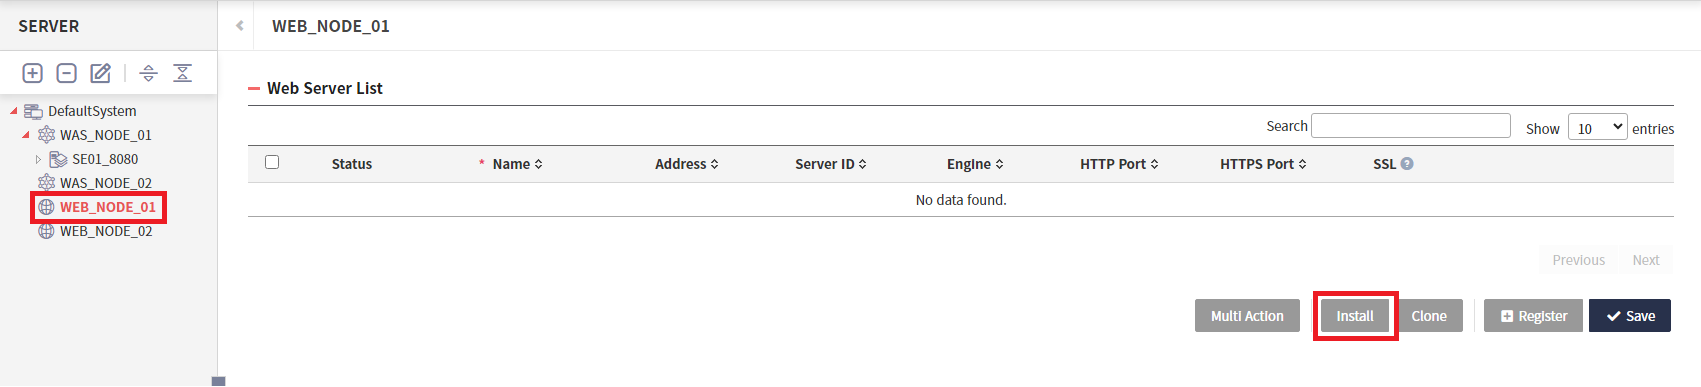Open the Show entries dropdown
The width and height of the screenshot is (1701, 387).
[x=1597, y=128]
